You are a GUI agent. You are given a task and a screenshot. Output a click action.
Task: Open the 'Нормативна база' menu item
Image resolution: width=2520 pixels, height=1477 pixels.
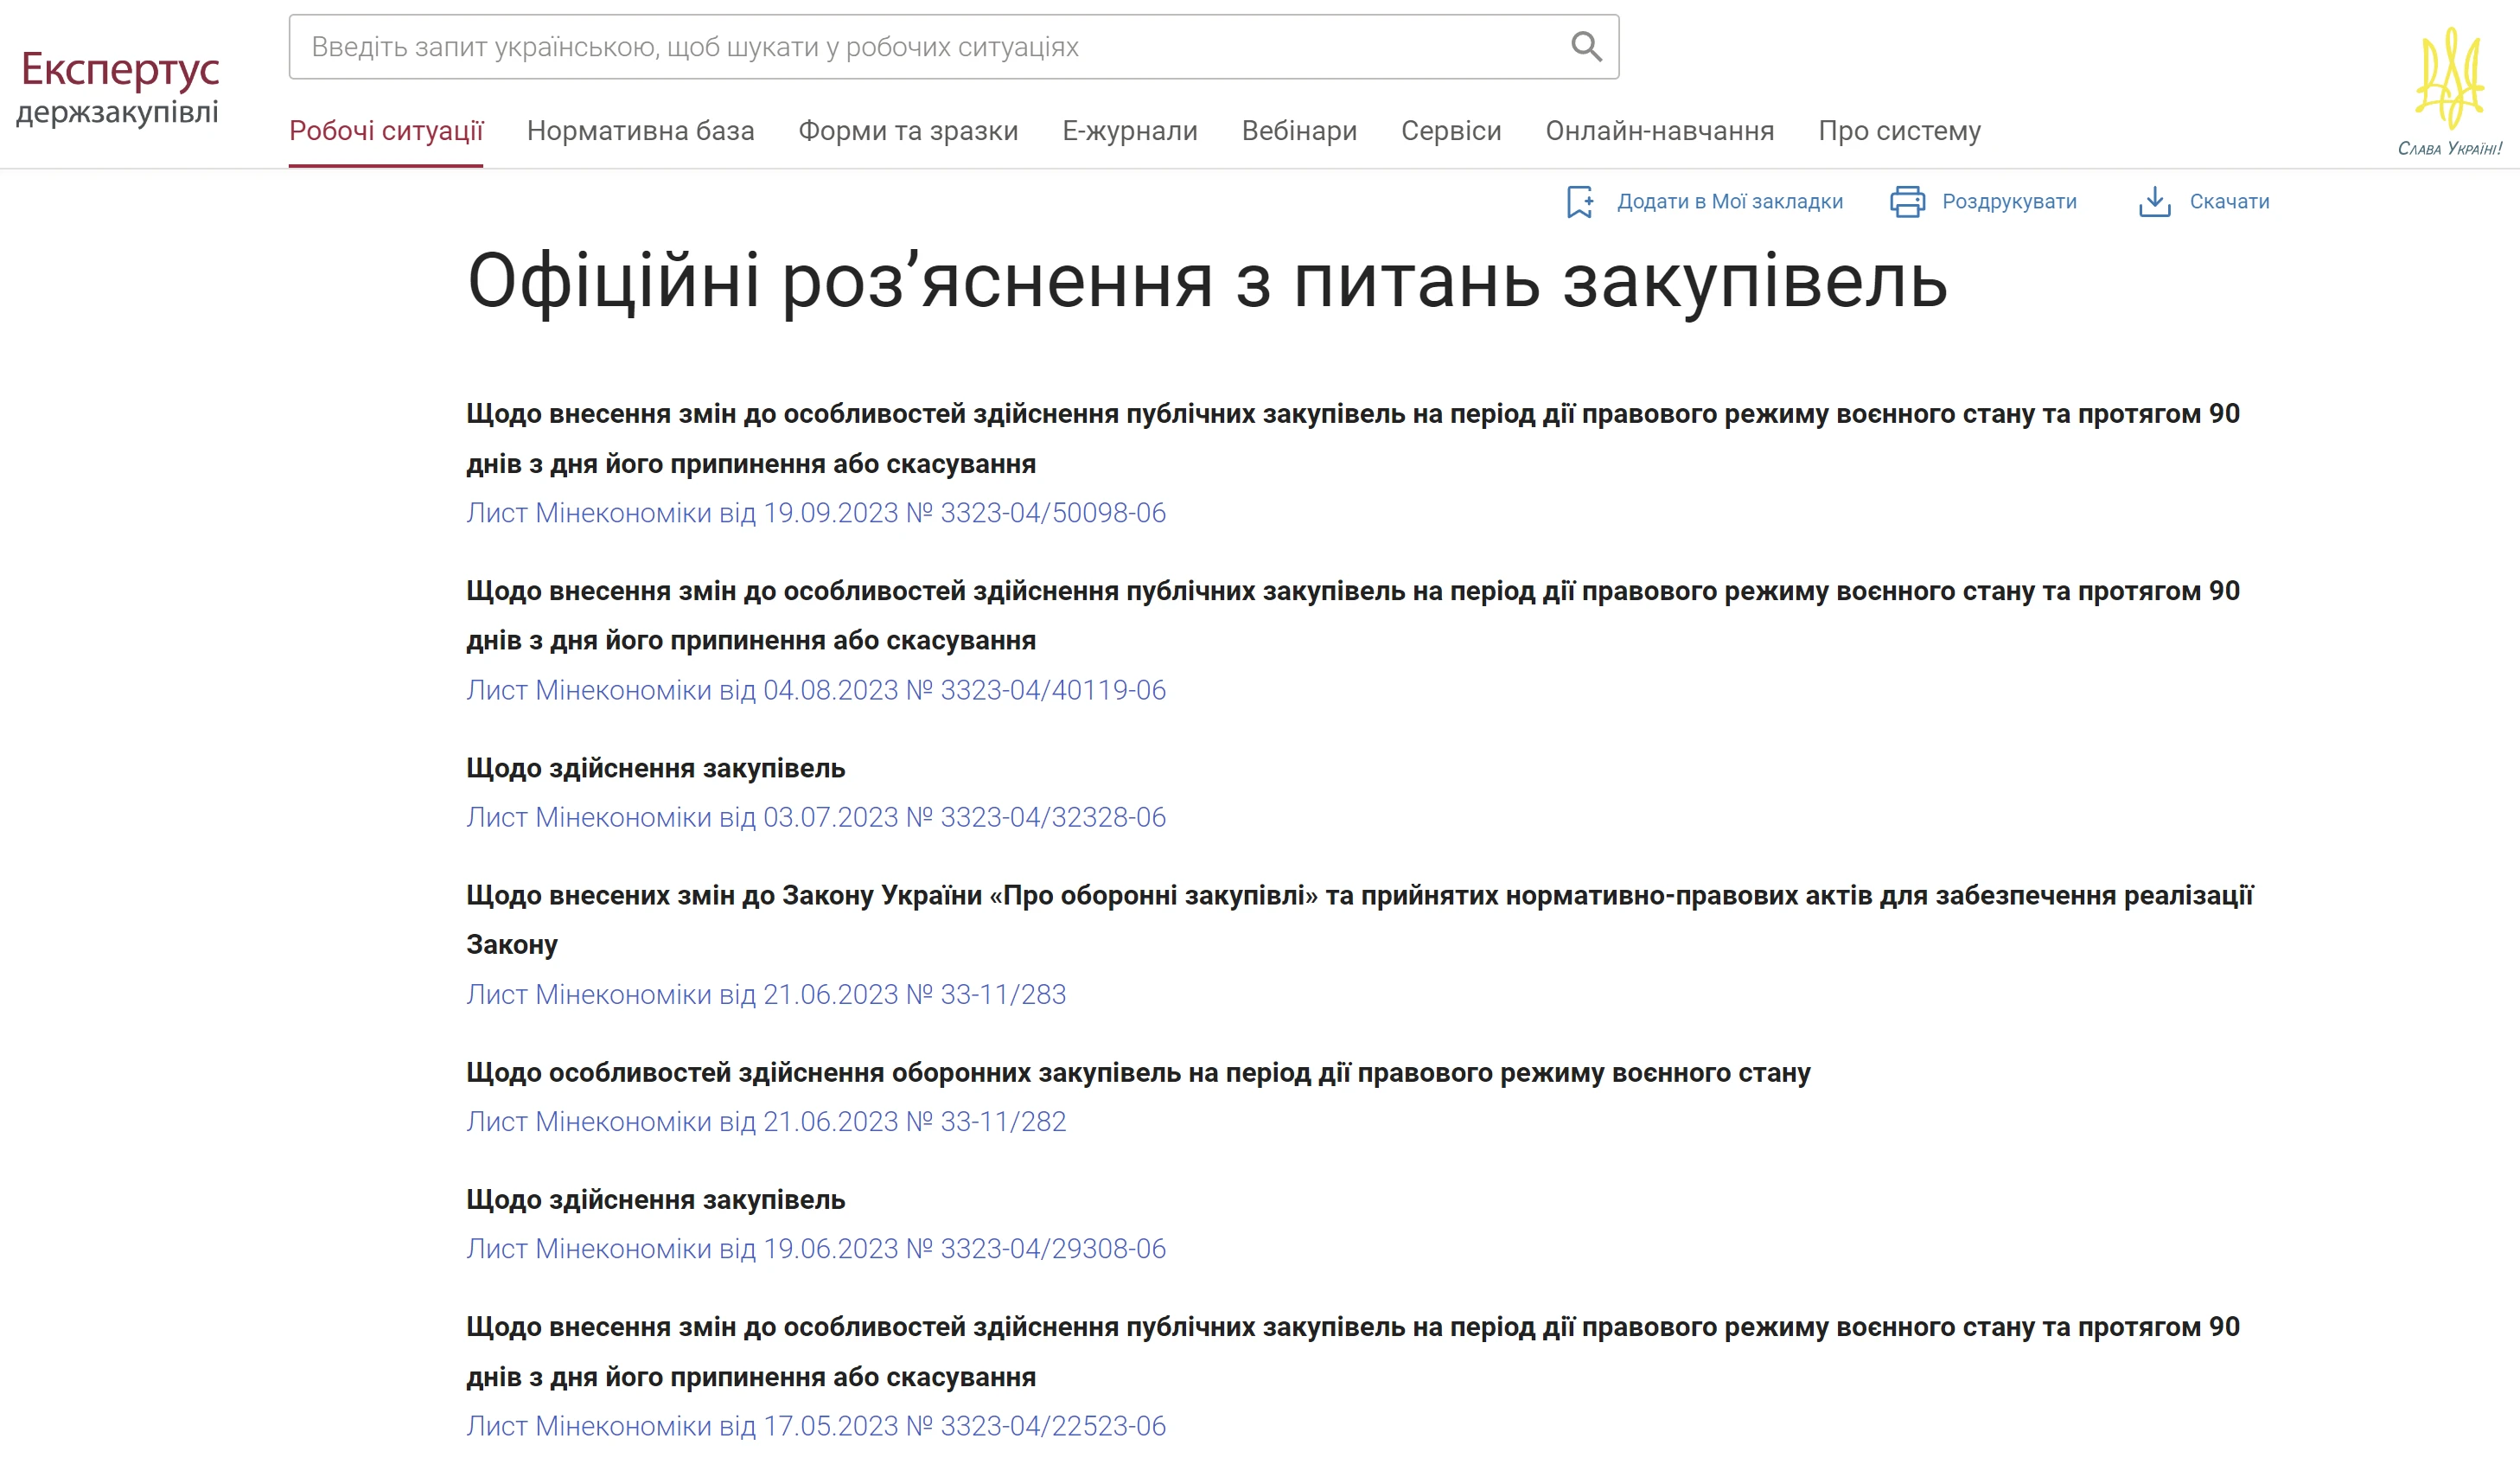(640, 131)
